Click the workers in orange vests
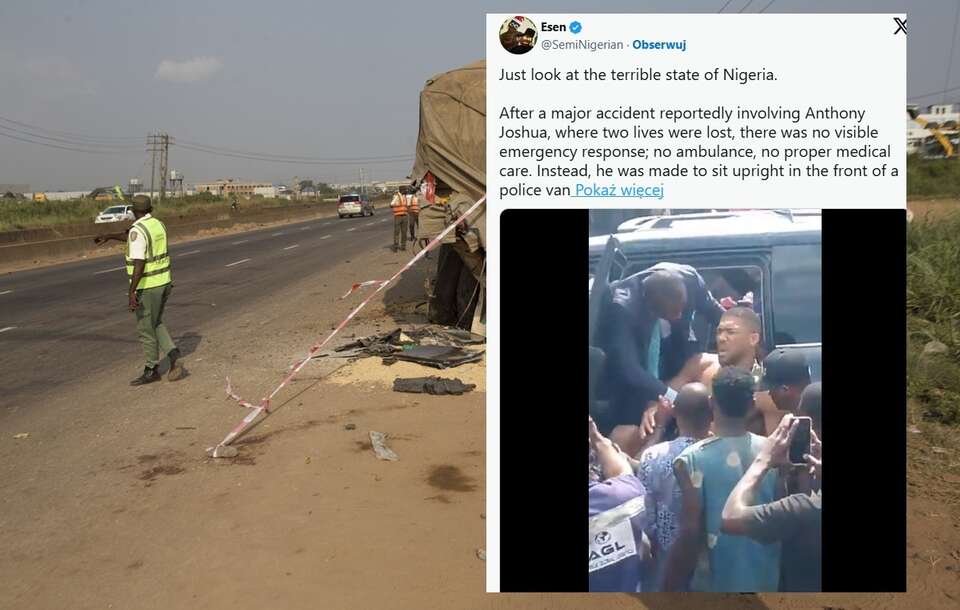960x610 pixels. (x=405, y=218)
